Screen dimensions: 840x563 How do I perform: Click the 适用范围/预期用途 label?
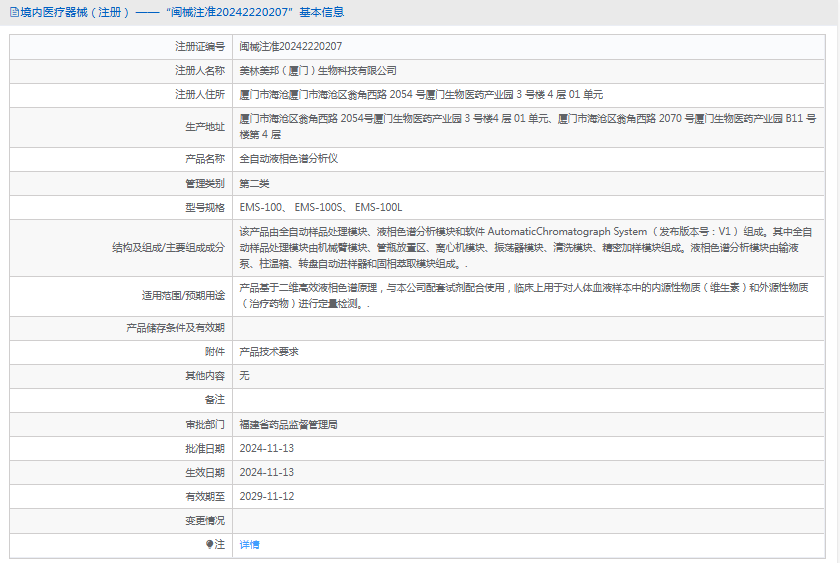tap(183, 296)
